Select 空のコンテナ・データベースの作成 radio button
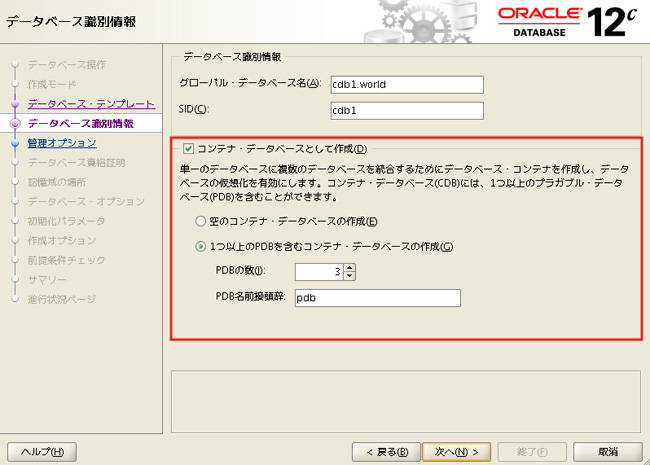Screen dimensions: 650x465 (x=201, y=220)
